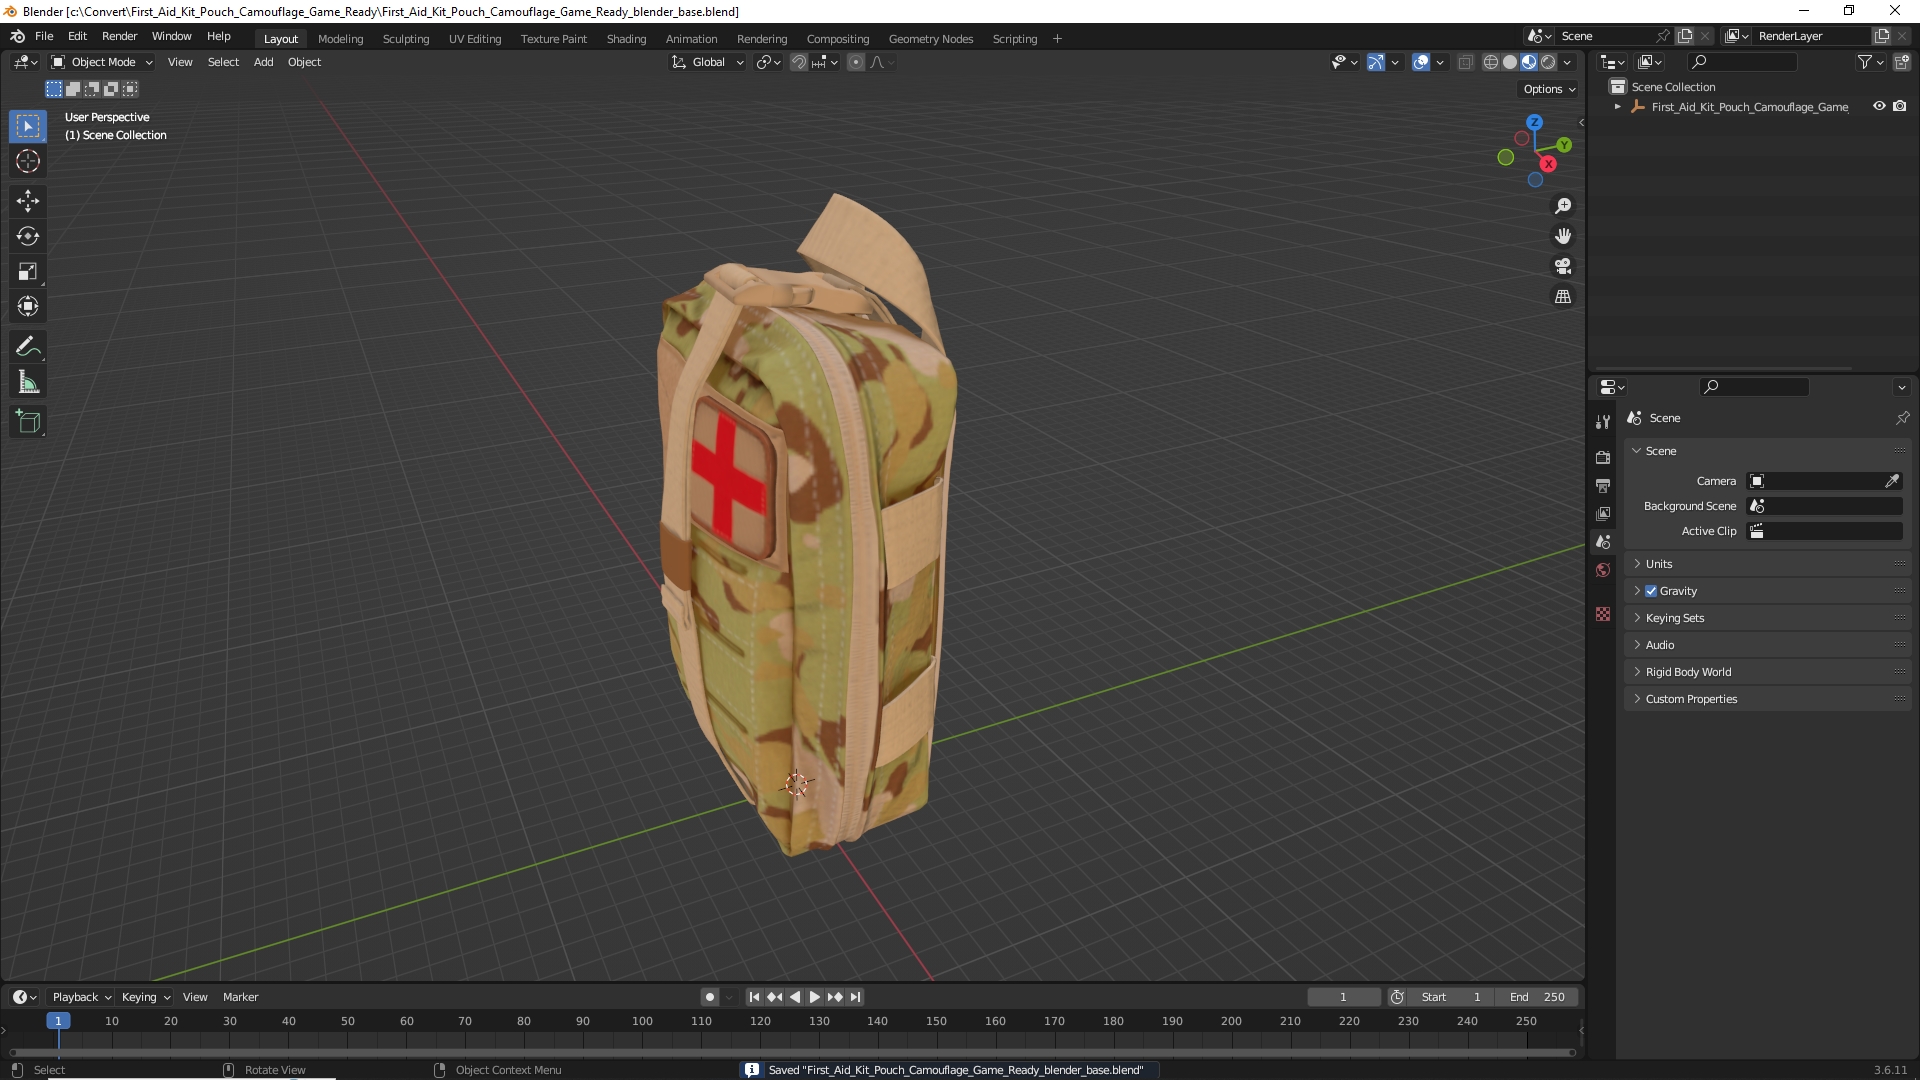The width and height of the screenshot is (1920, 1080).
Task: Toggle show overlays button
Action: pyautogui.click(x=1421, y=62)
